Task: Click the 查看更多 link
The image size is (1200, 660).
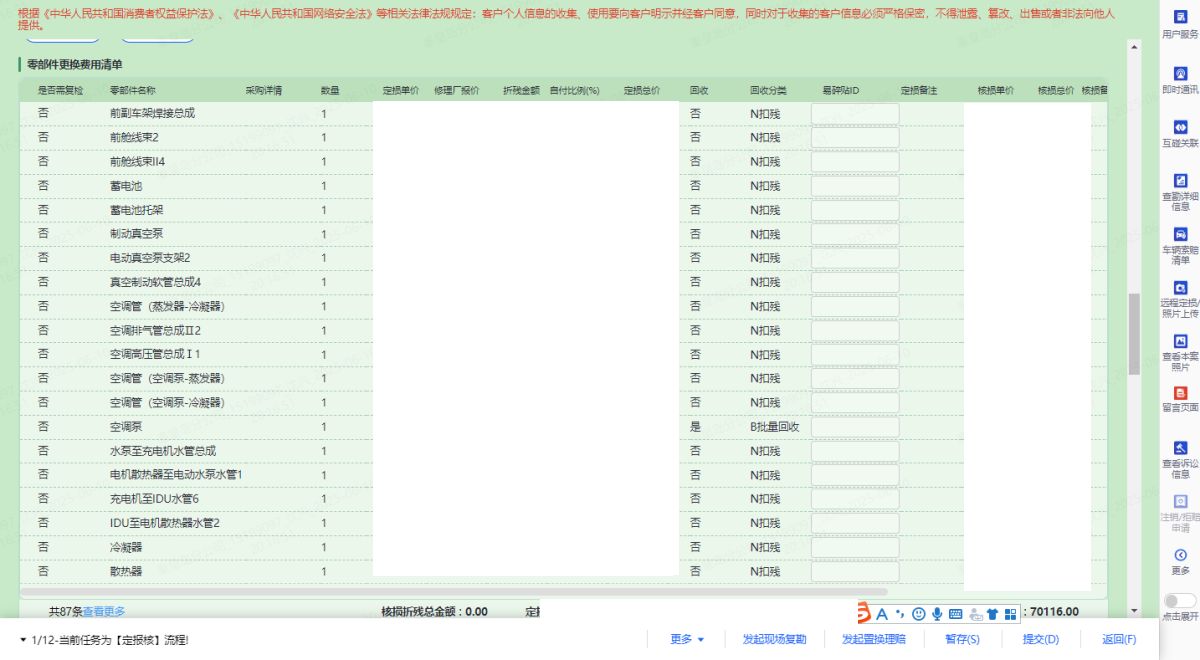Action: pyautogui.click(x=104, y=611)
